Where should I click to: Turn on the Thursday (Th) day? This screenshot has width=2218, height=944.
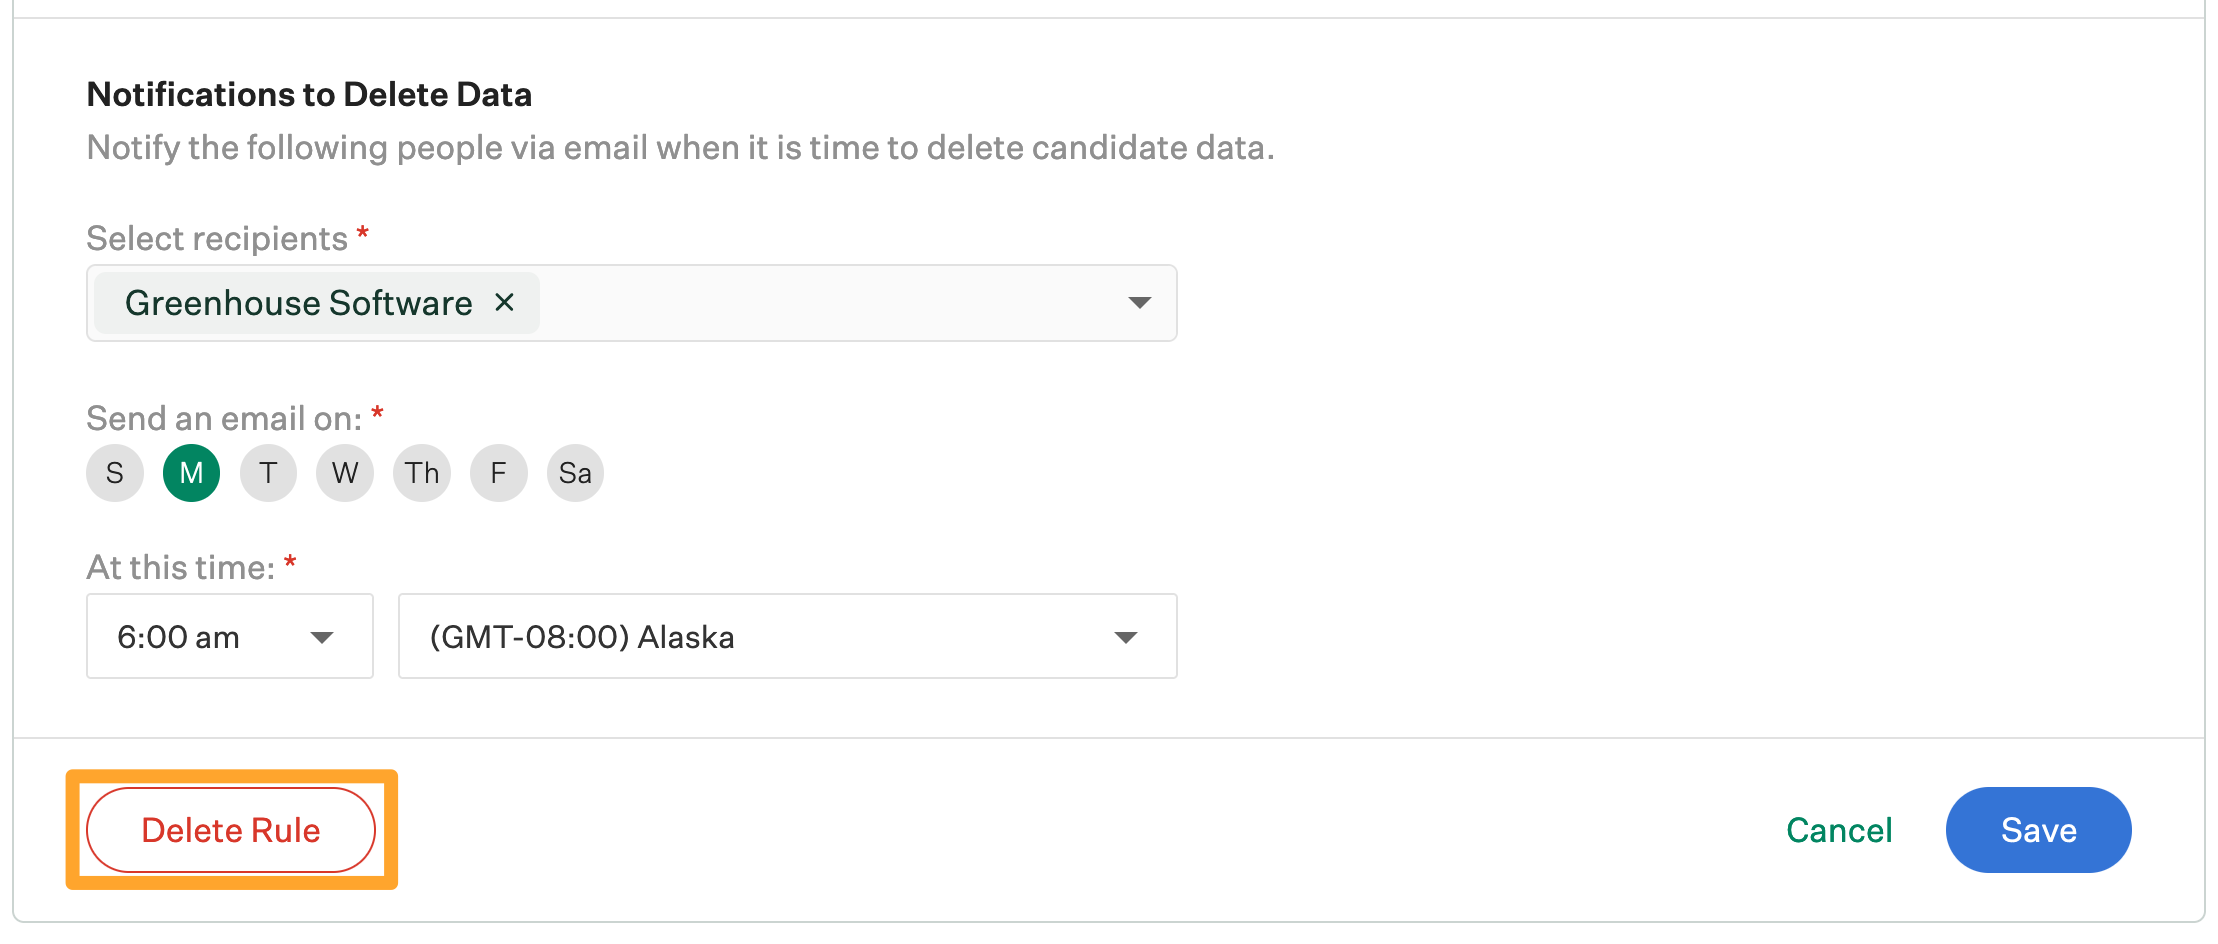[422, 473]
